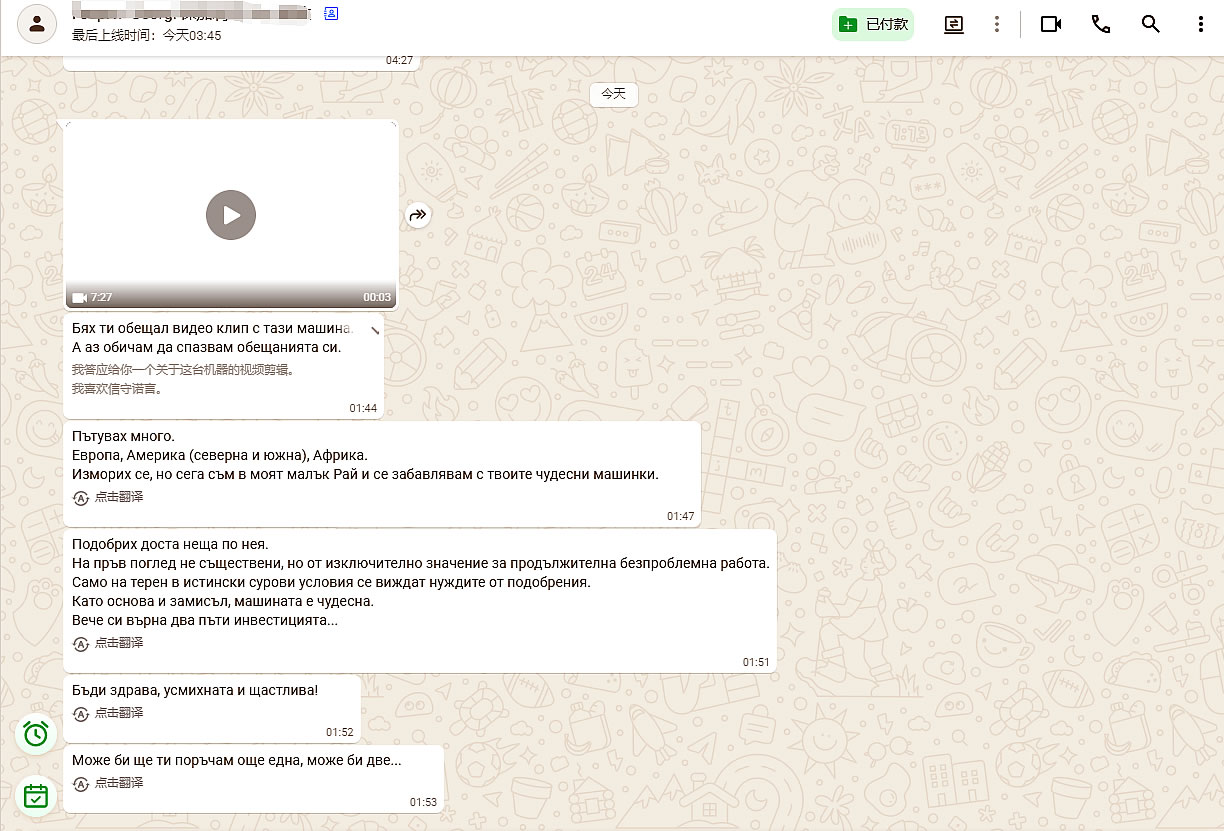Open the green alarm clock reminder button
This screenshot has height=831, width=1224.
click(x=36, y=734)
